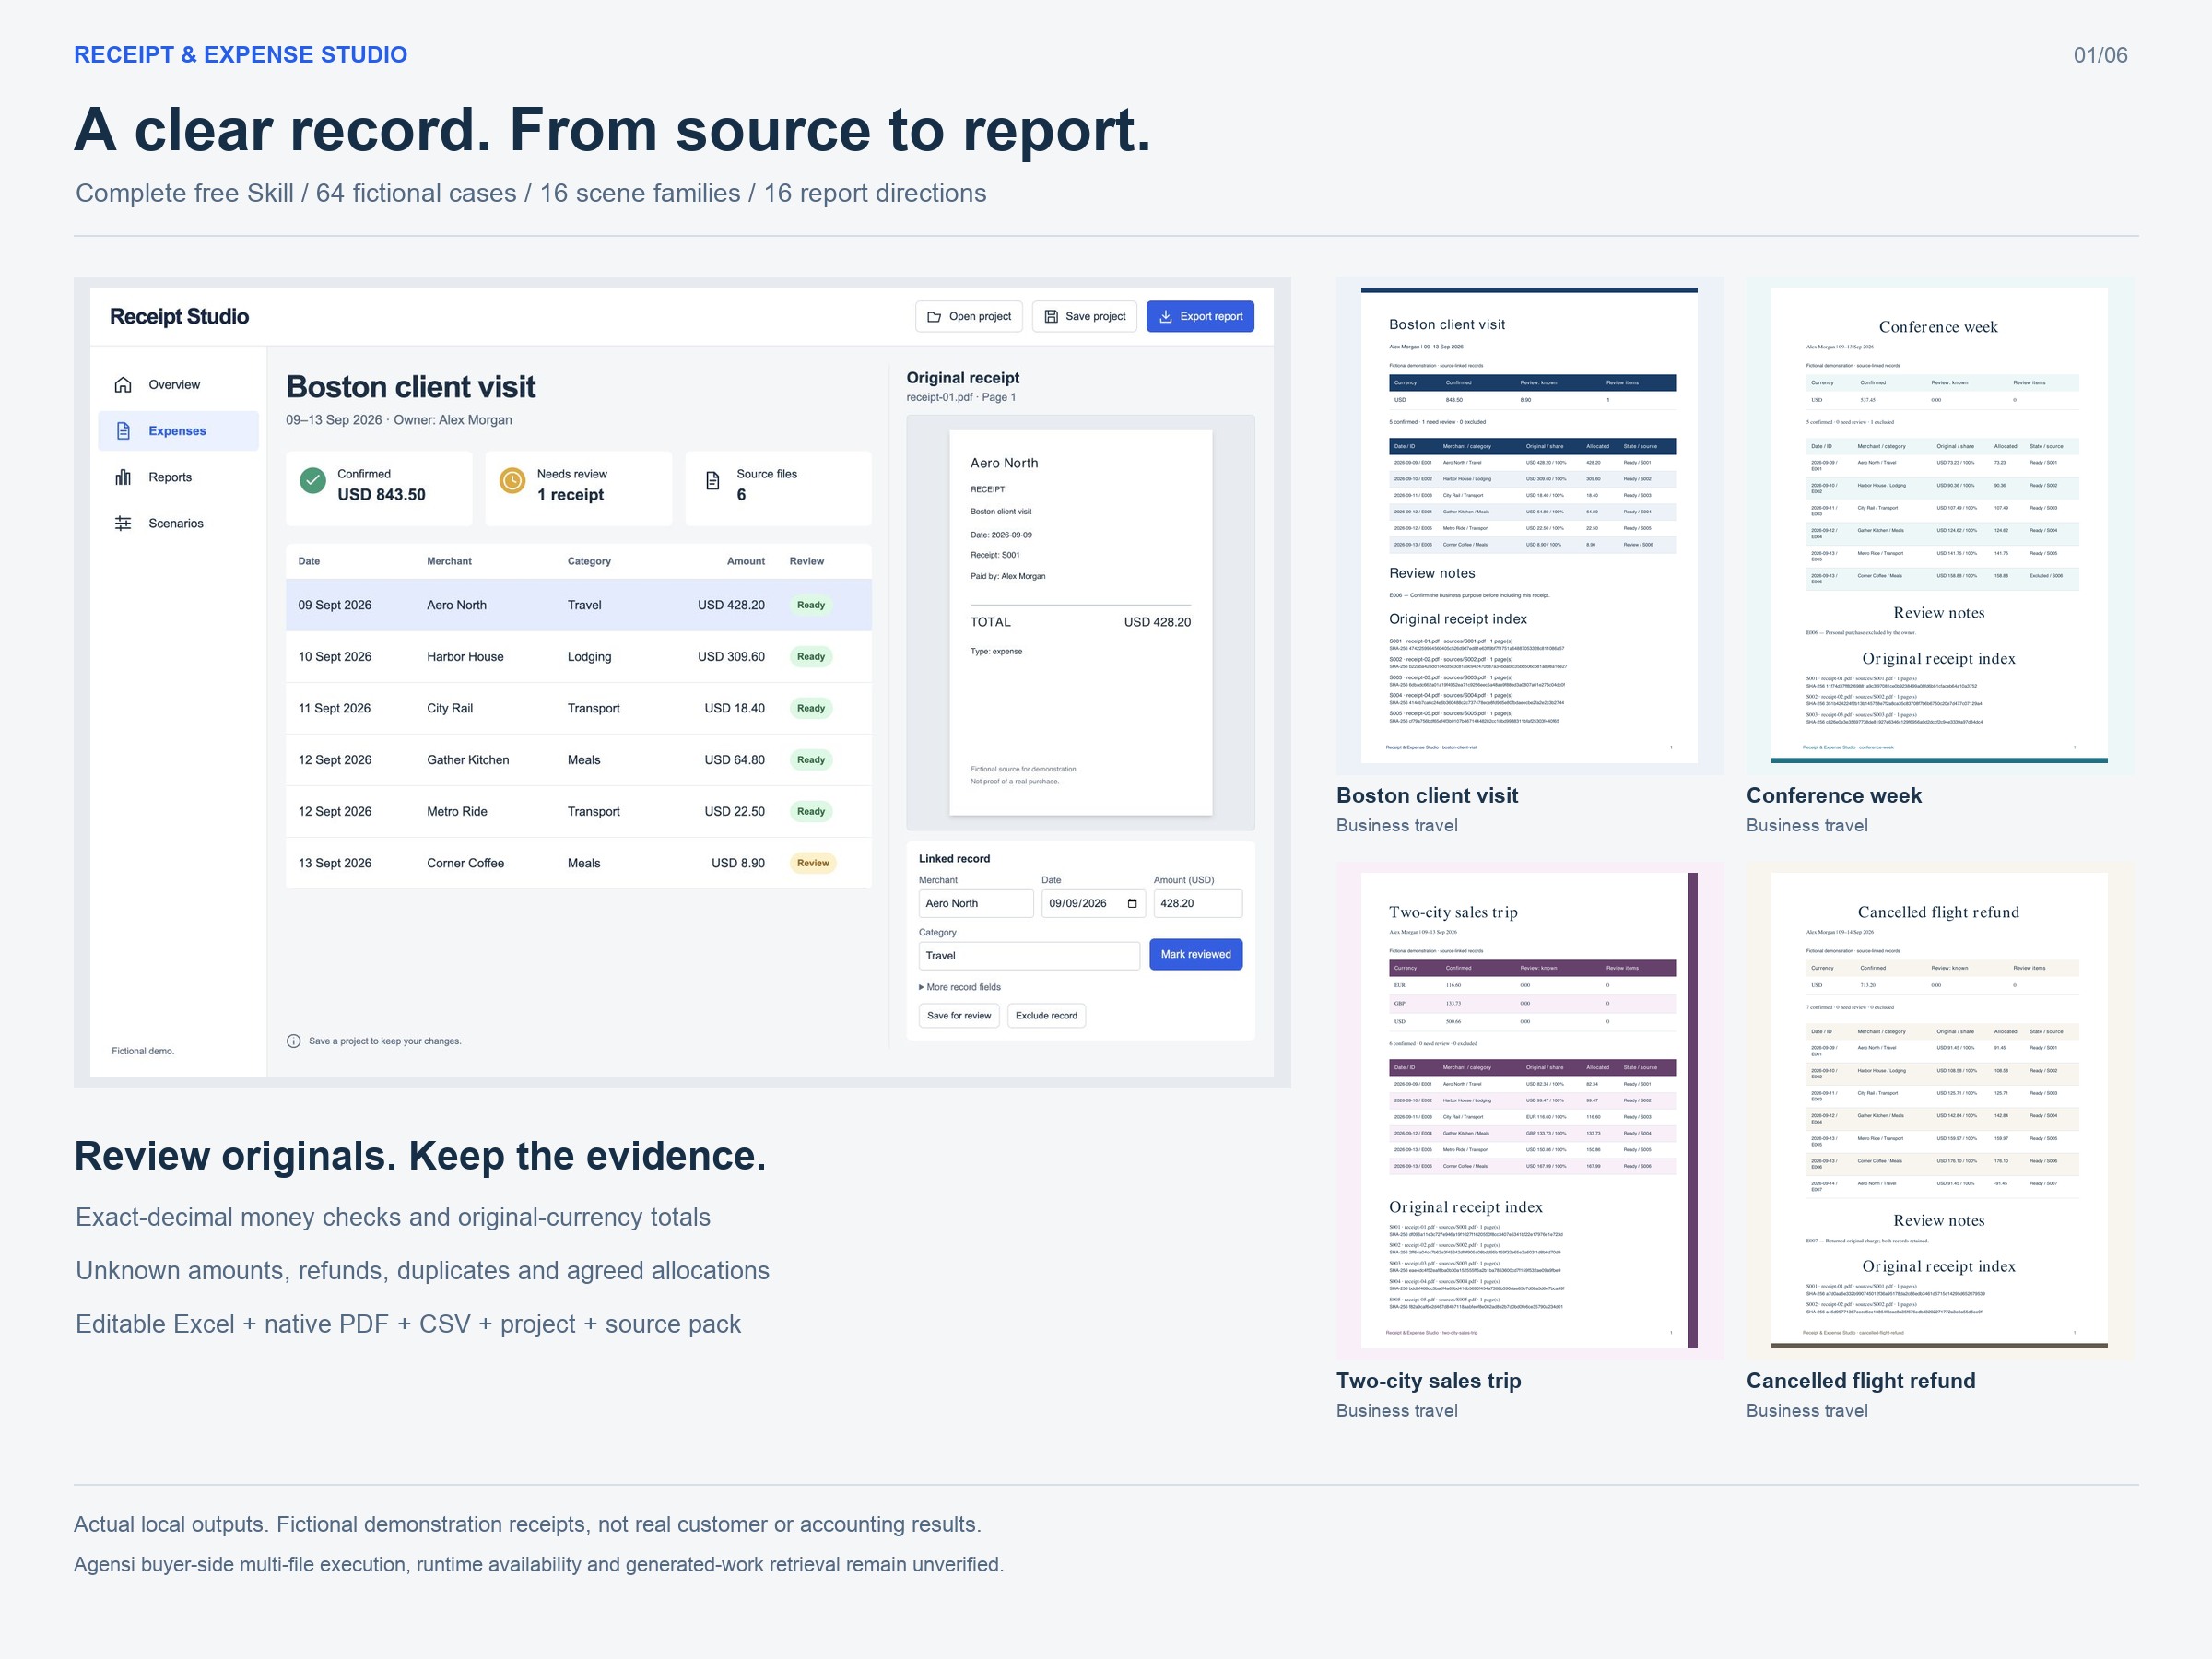Click the Amount column header
2212x1659 pixels.
point(745,561)
